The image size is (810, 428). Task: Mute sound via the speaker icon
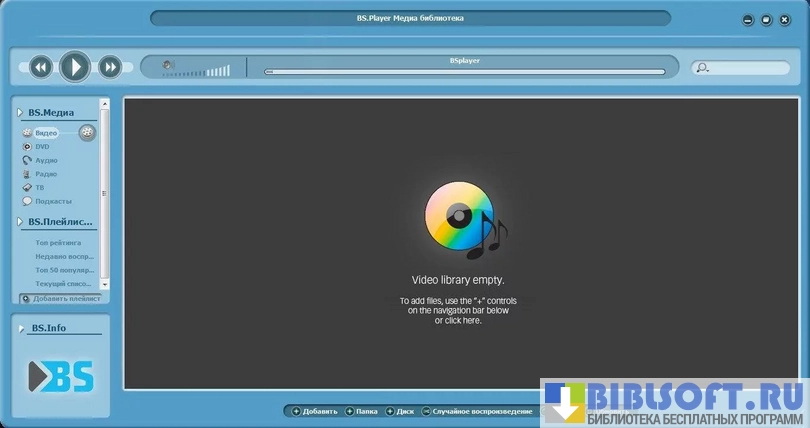pos(169,66)
